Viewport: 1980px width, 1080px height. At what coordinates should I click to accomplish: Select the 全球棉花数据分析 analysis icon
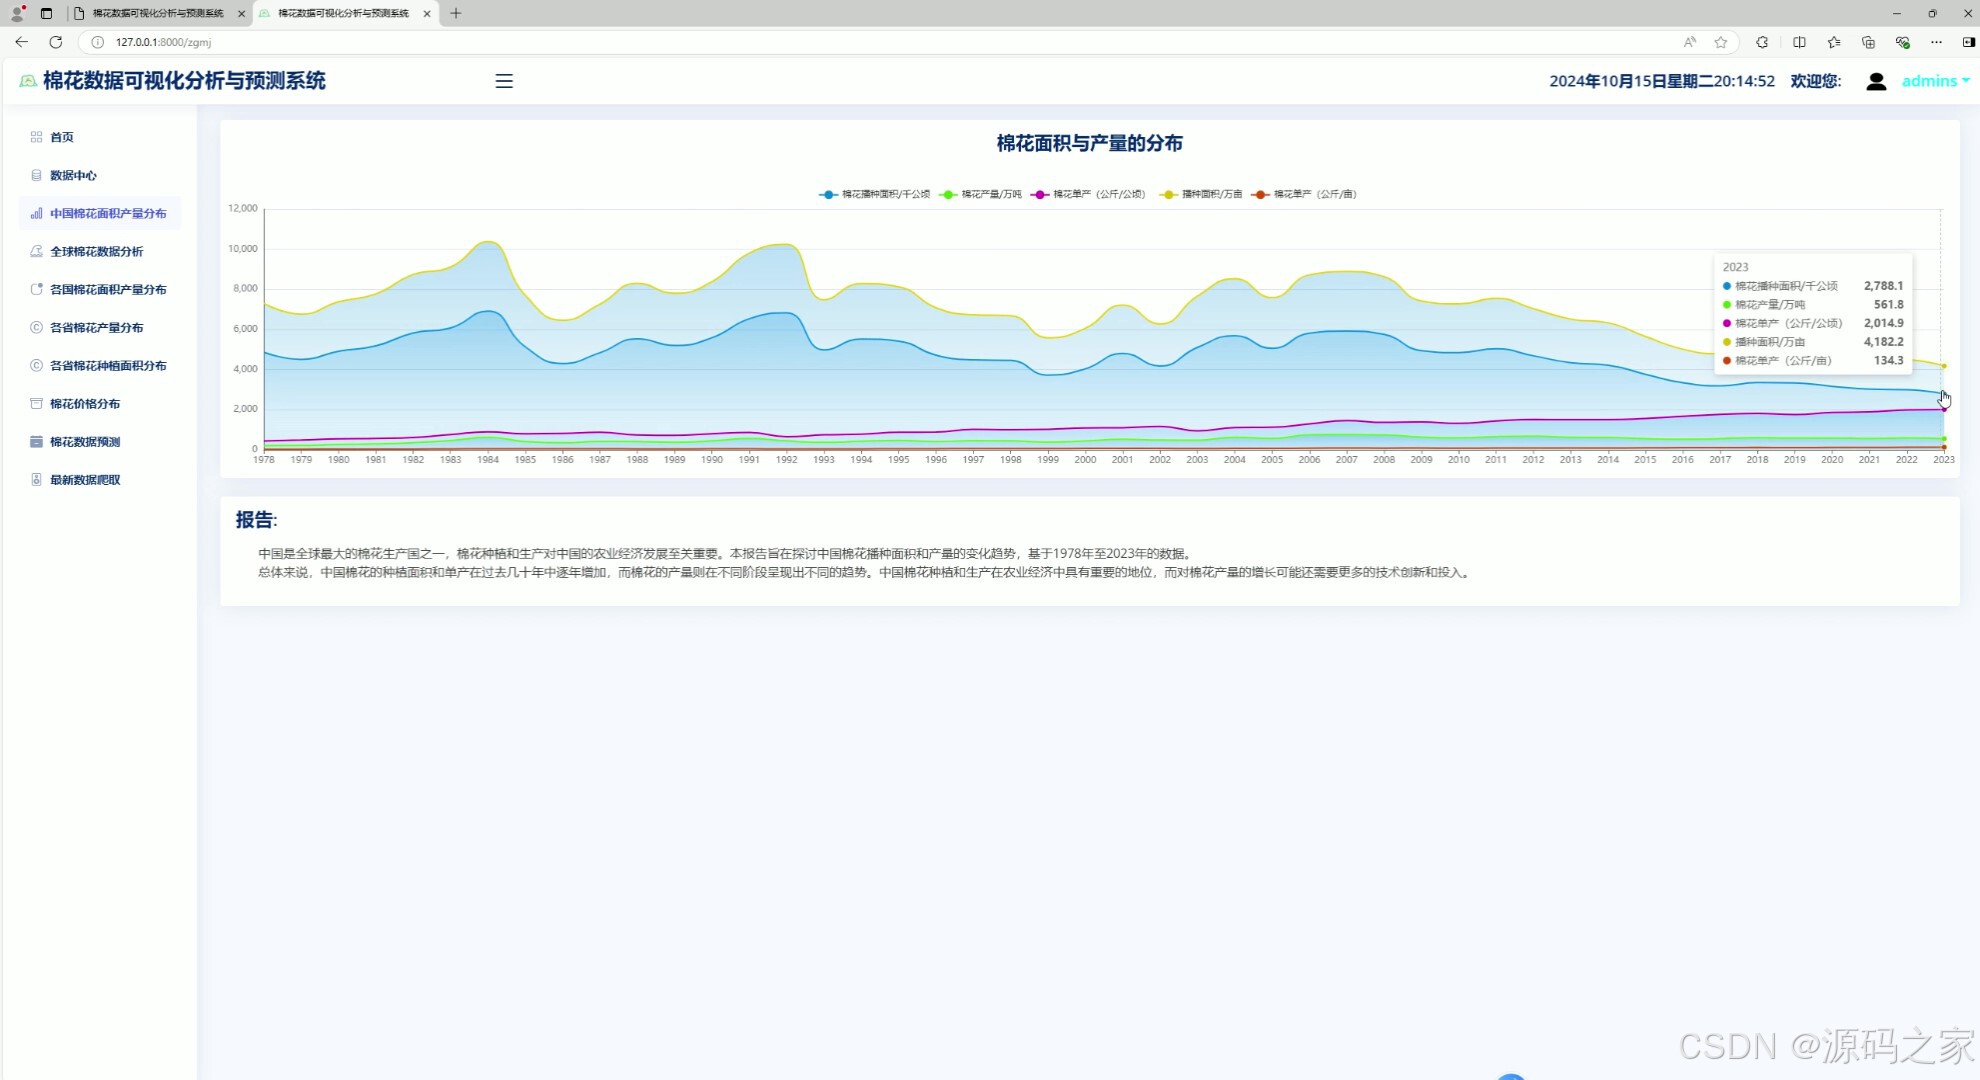click(x=36, y=251)
